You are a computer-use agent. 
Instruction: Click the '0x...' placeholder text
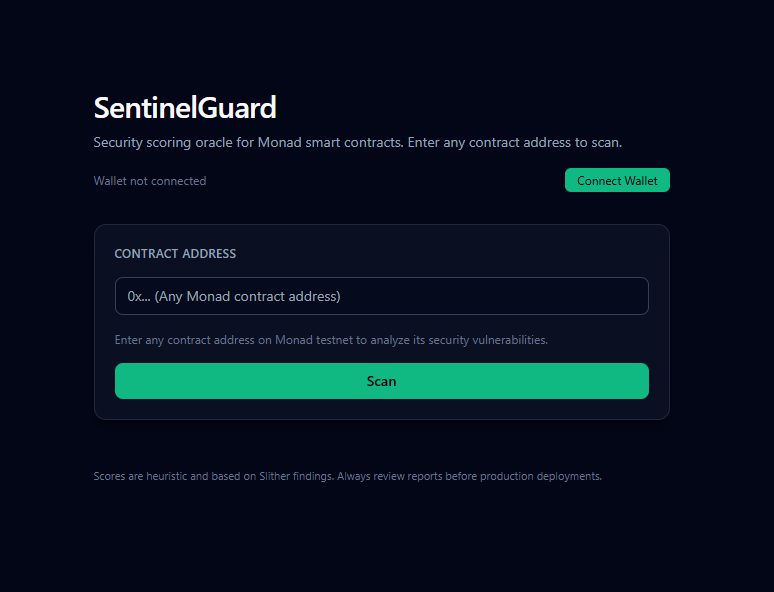pos(138,296)
